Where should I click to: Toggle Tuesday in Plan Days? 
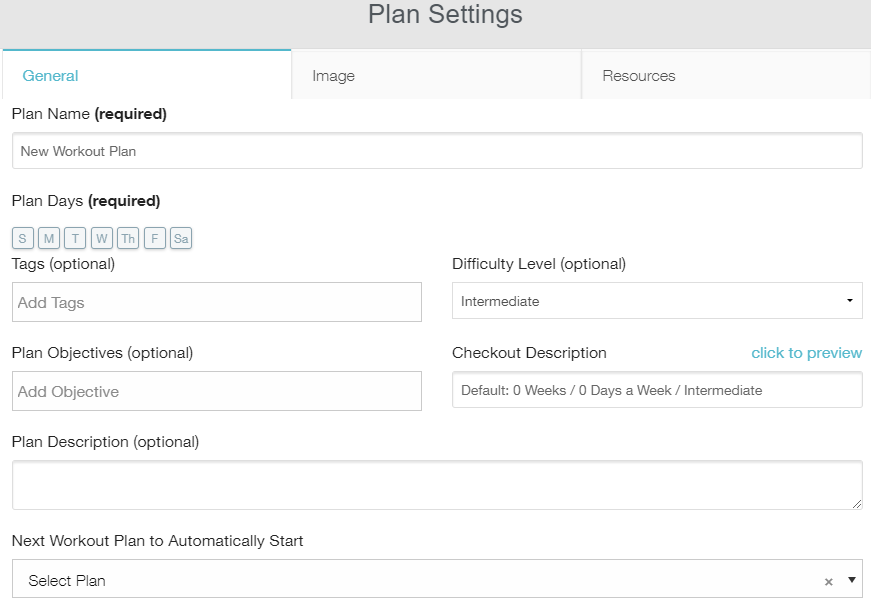pos(75,238)
